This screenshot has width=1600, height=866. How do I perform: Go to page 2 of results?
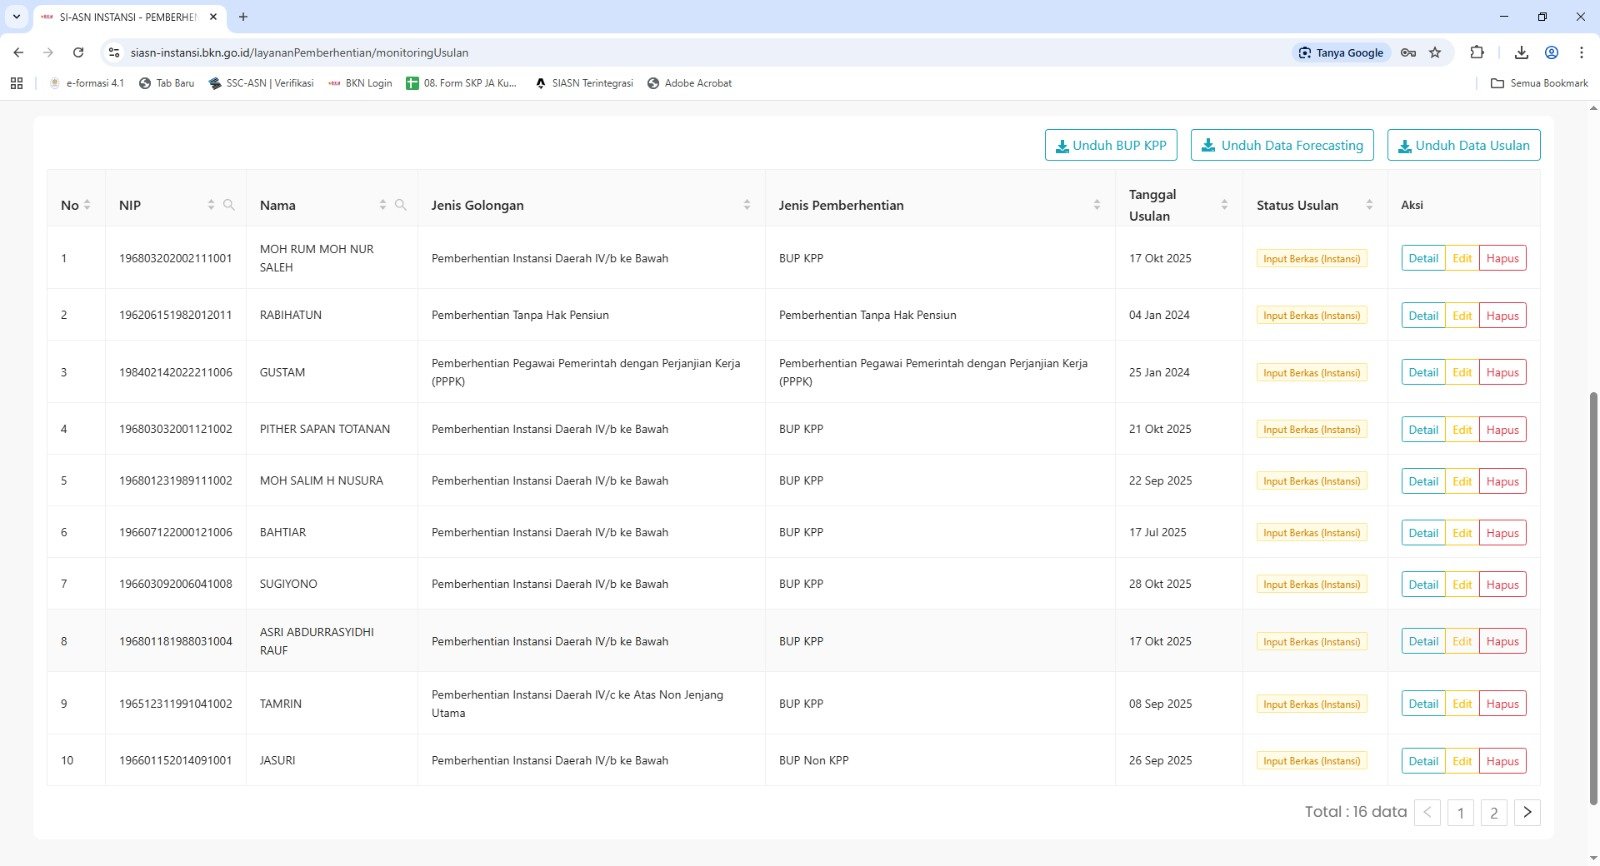click(x=1494, y=812)
